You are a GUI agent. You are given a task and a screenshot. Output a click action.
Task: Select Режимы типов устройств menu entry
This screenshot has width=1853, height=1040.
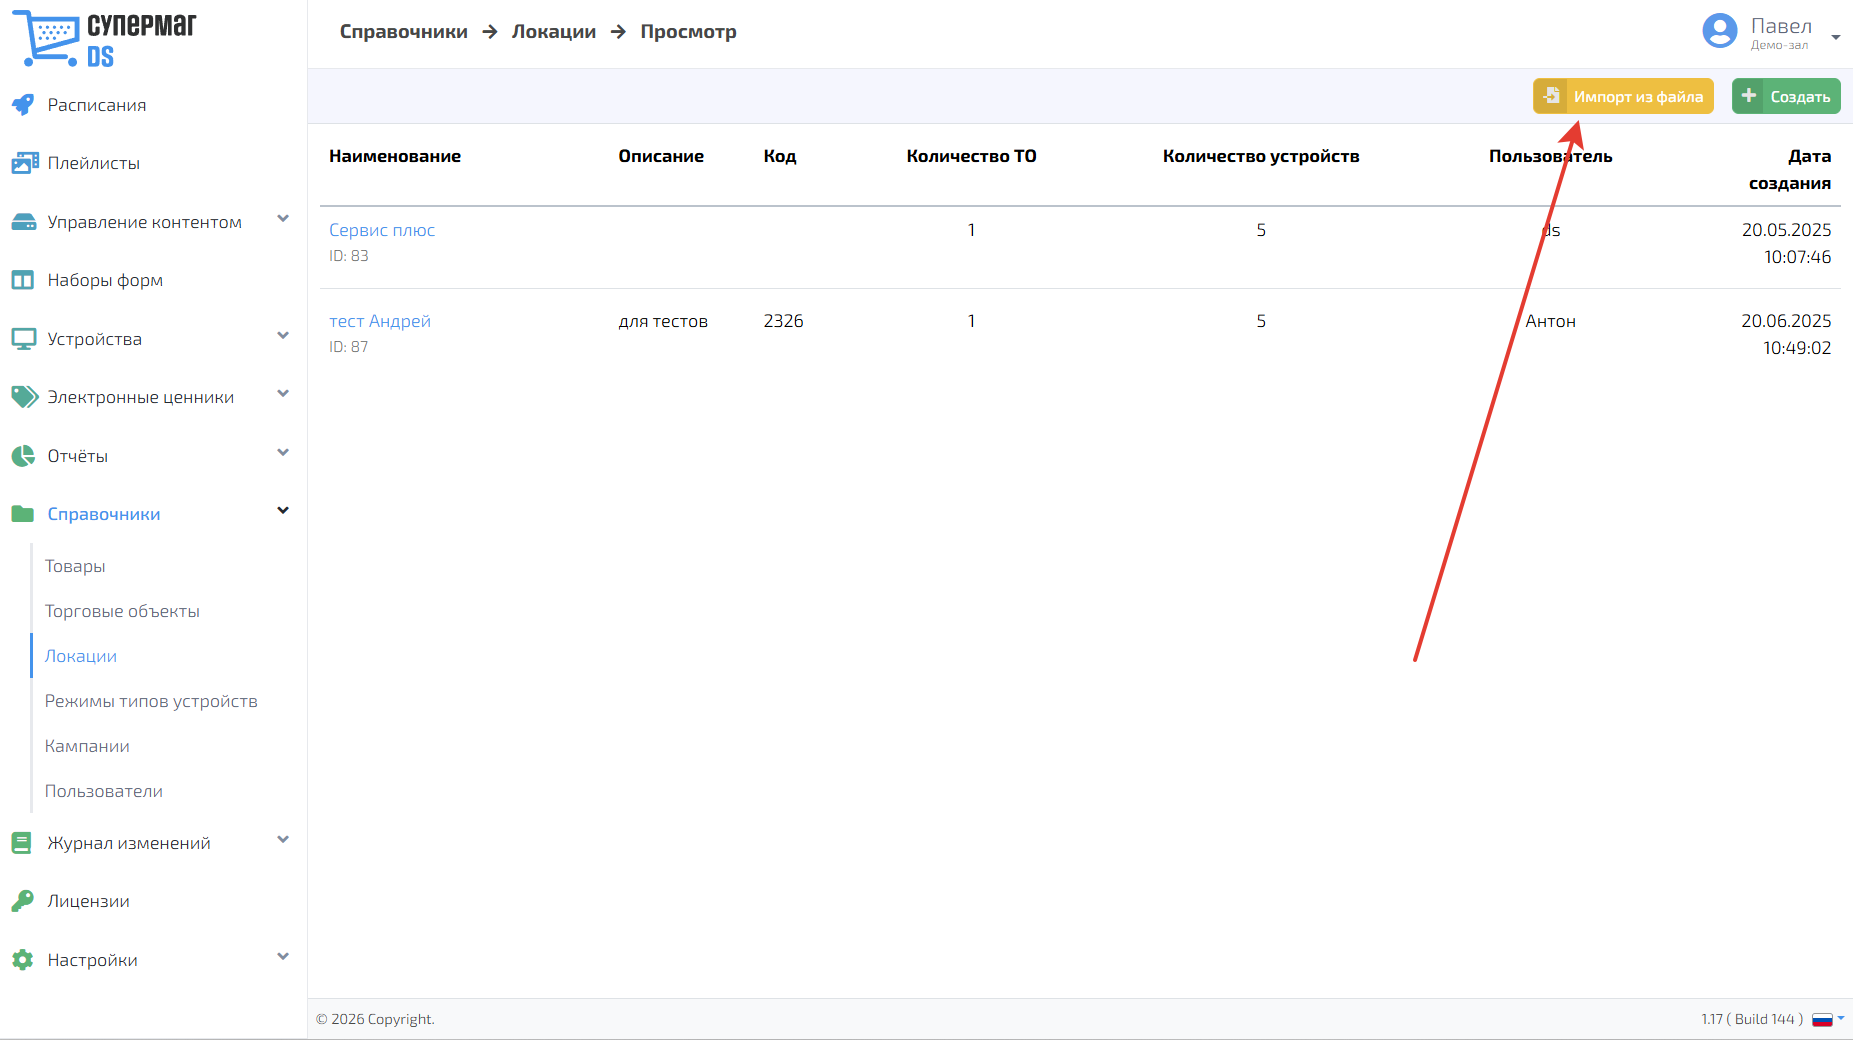pos(151,701)
